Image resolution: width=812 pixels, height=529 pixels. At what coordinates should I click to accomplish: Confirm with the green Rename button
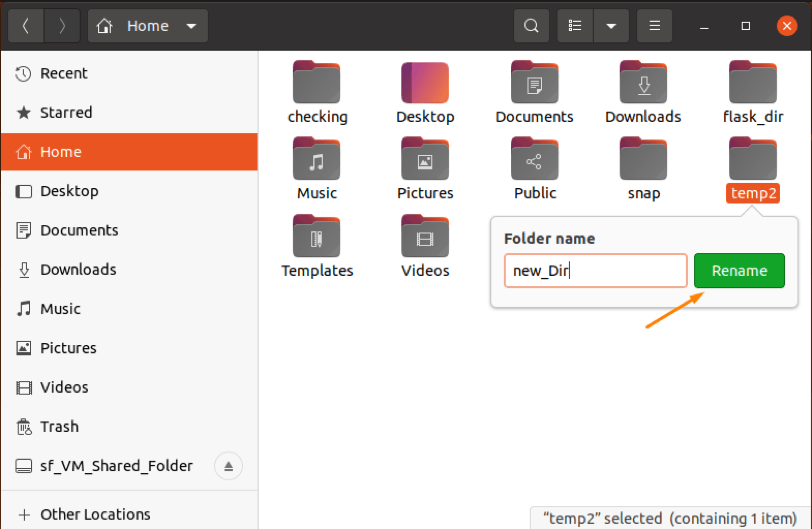pos(740,270)
